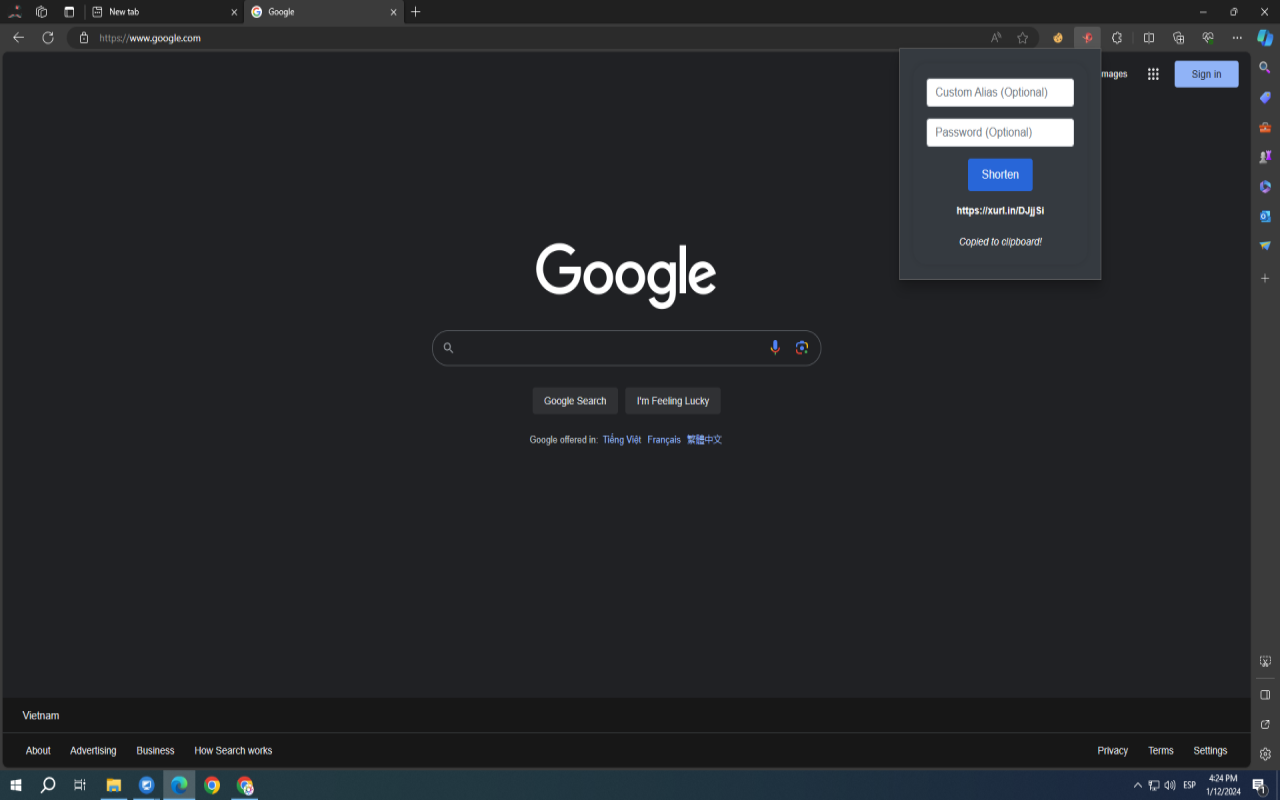Image resolution: width=1280 pixels, height=800 pixels.
Task: Click the Google Search button
Action: [x=575, y=401]
